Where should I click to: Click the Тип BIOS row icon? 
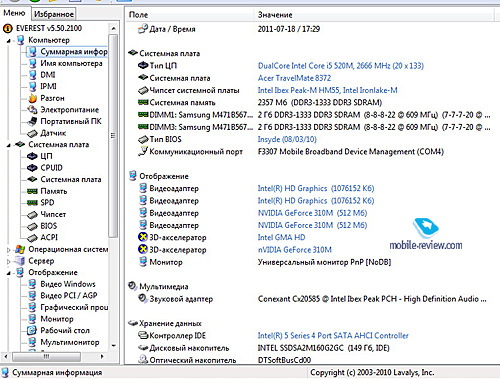coord(143,139)
